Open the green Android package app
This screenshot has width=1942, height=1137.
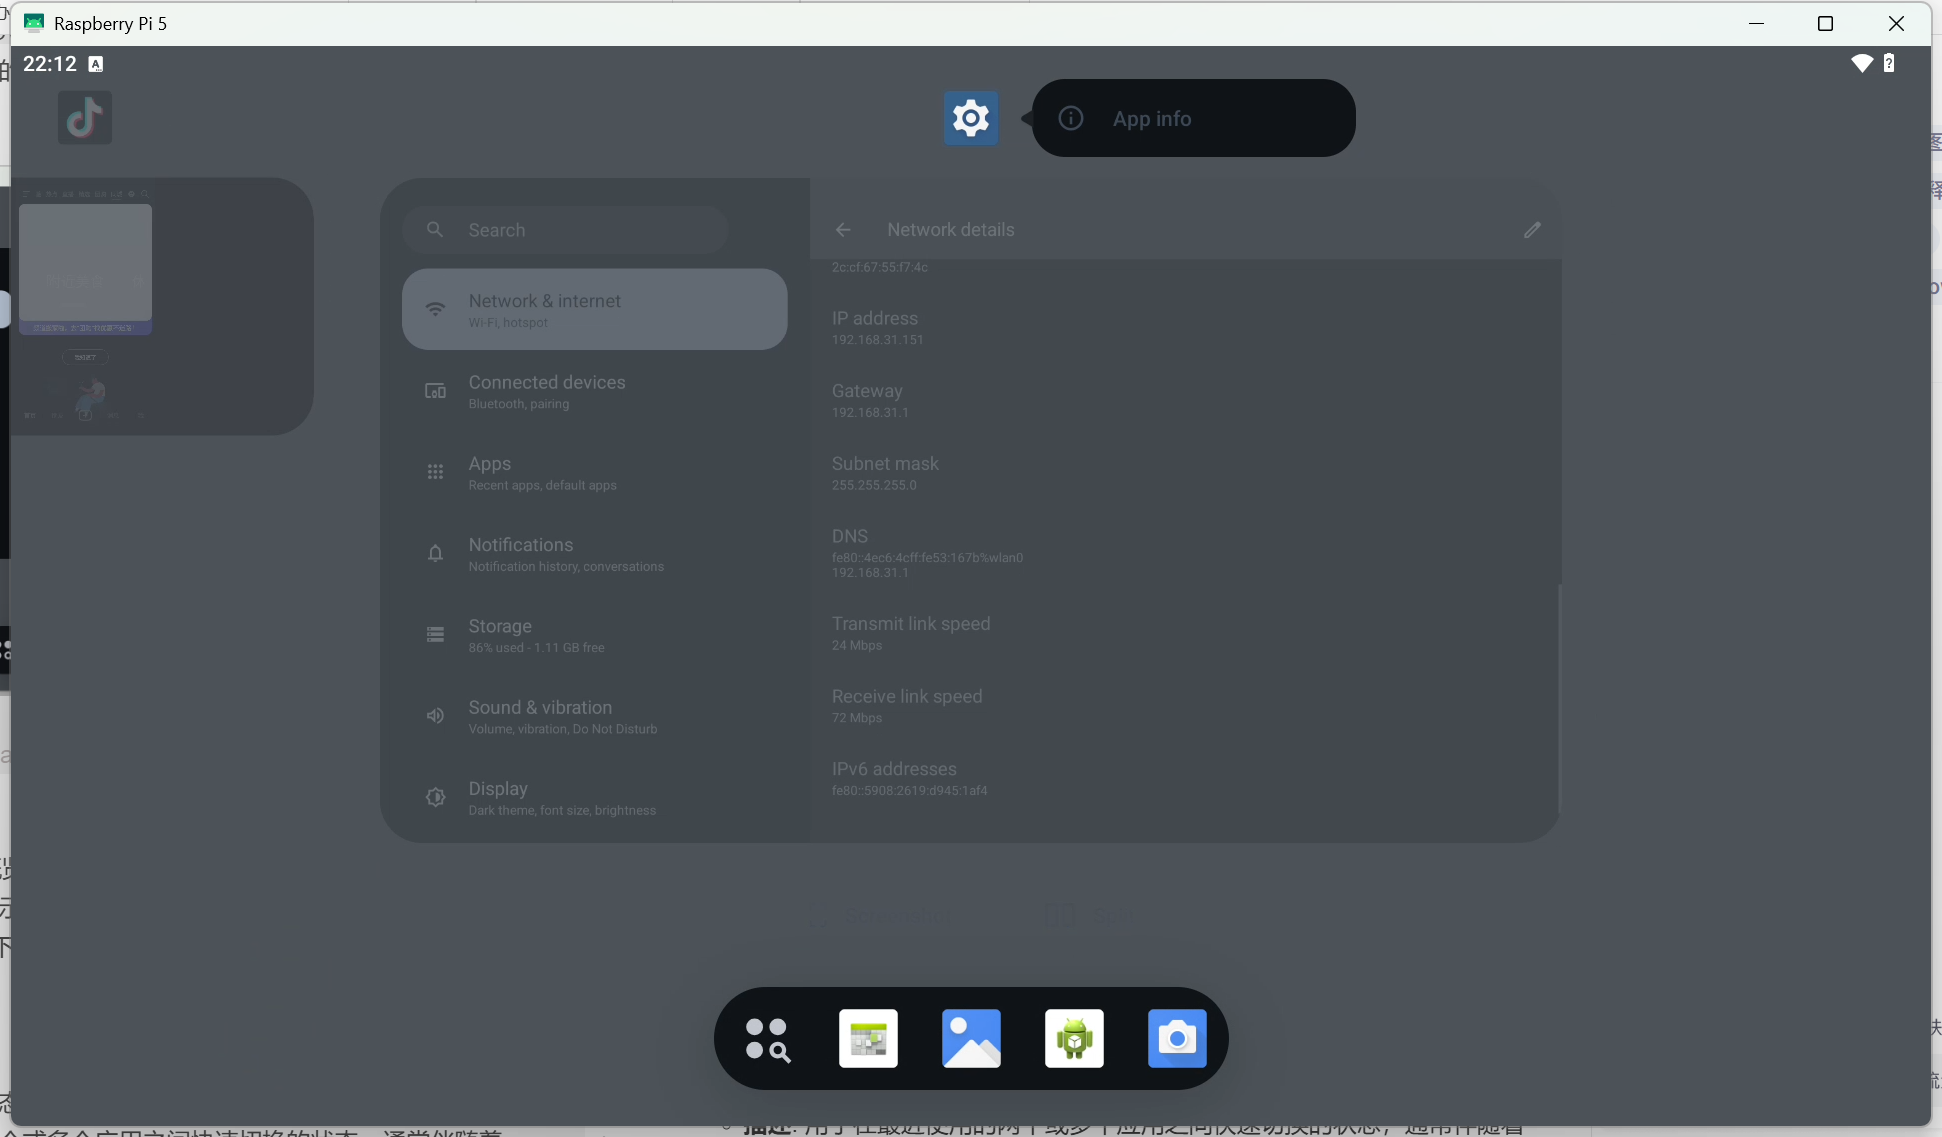(1074, 1039)
